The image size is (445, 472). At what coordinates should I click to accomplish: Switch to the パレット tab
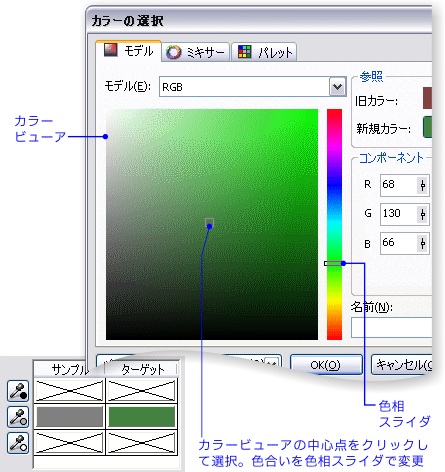(x=264, y=52)
